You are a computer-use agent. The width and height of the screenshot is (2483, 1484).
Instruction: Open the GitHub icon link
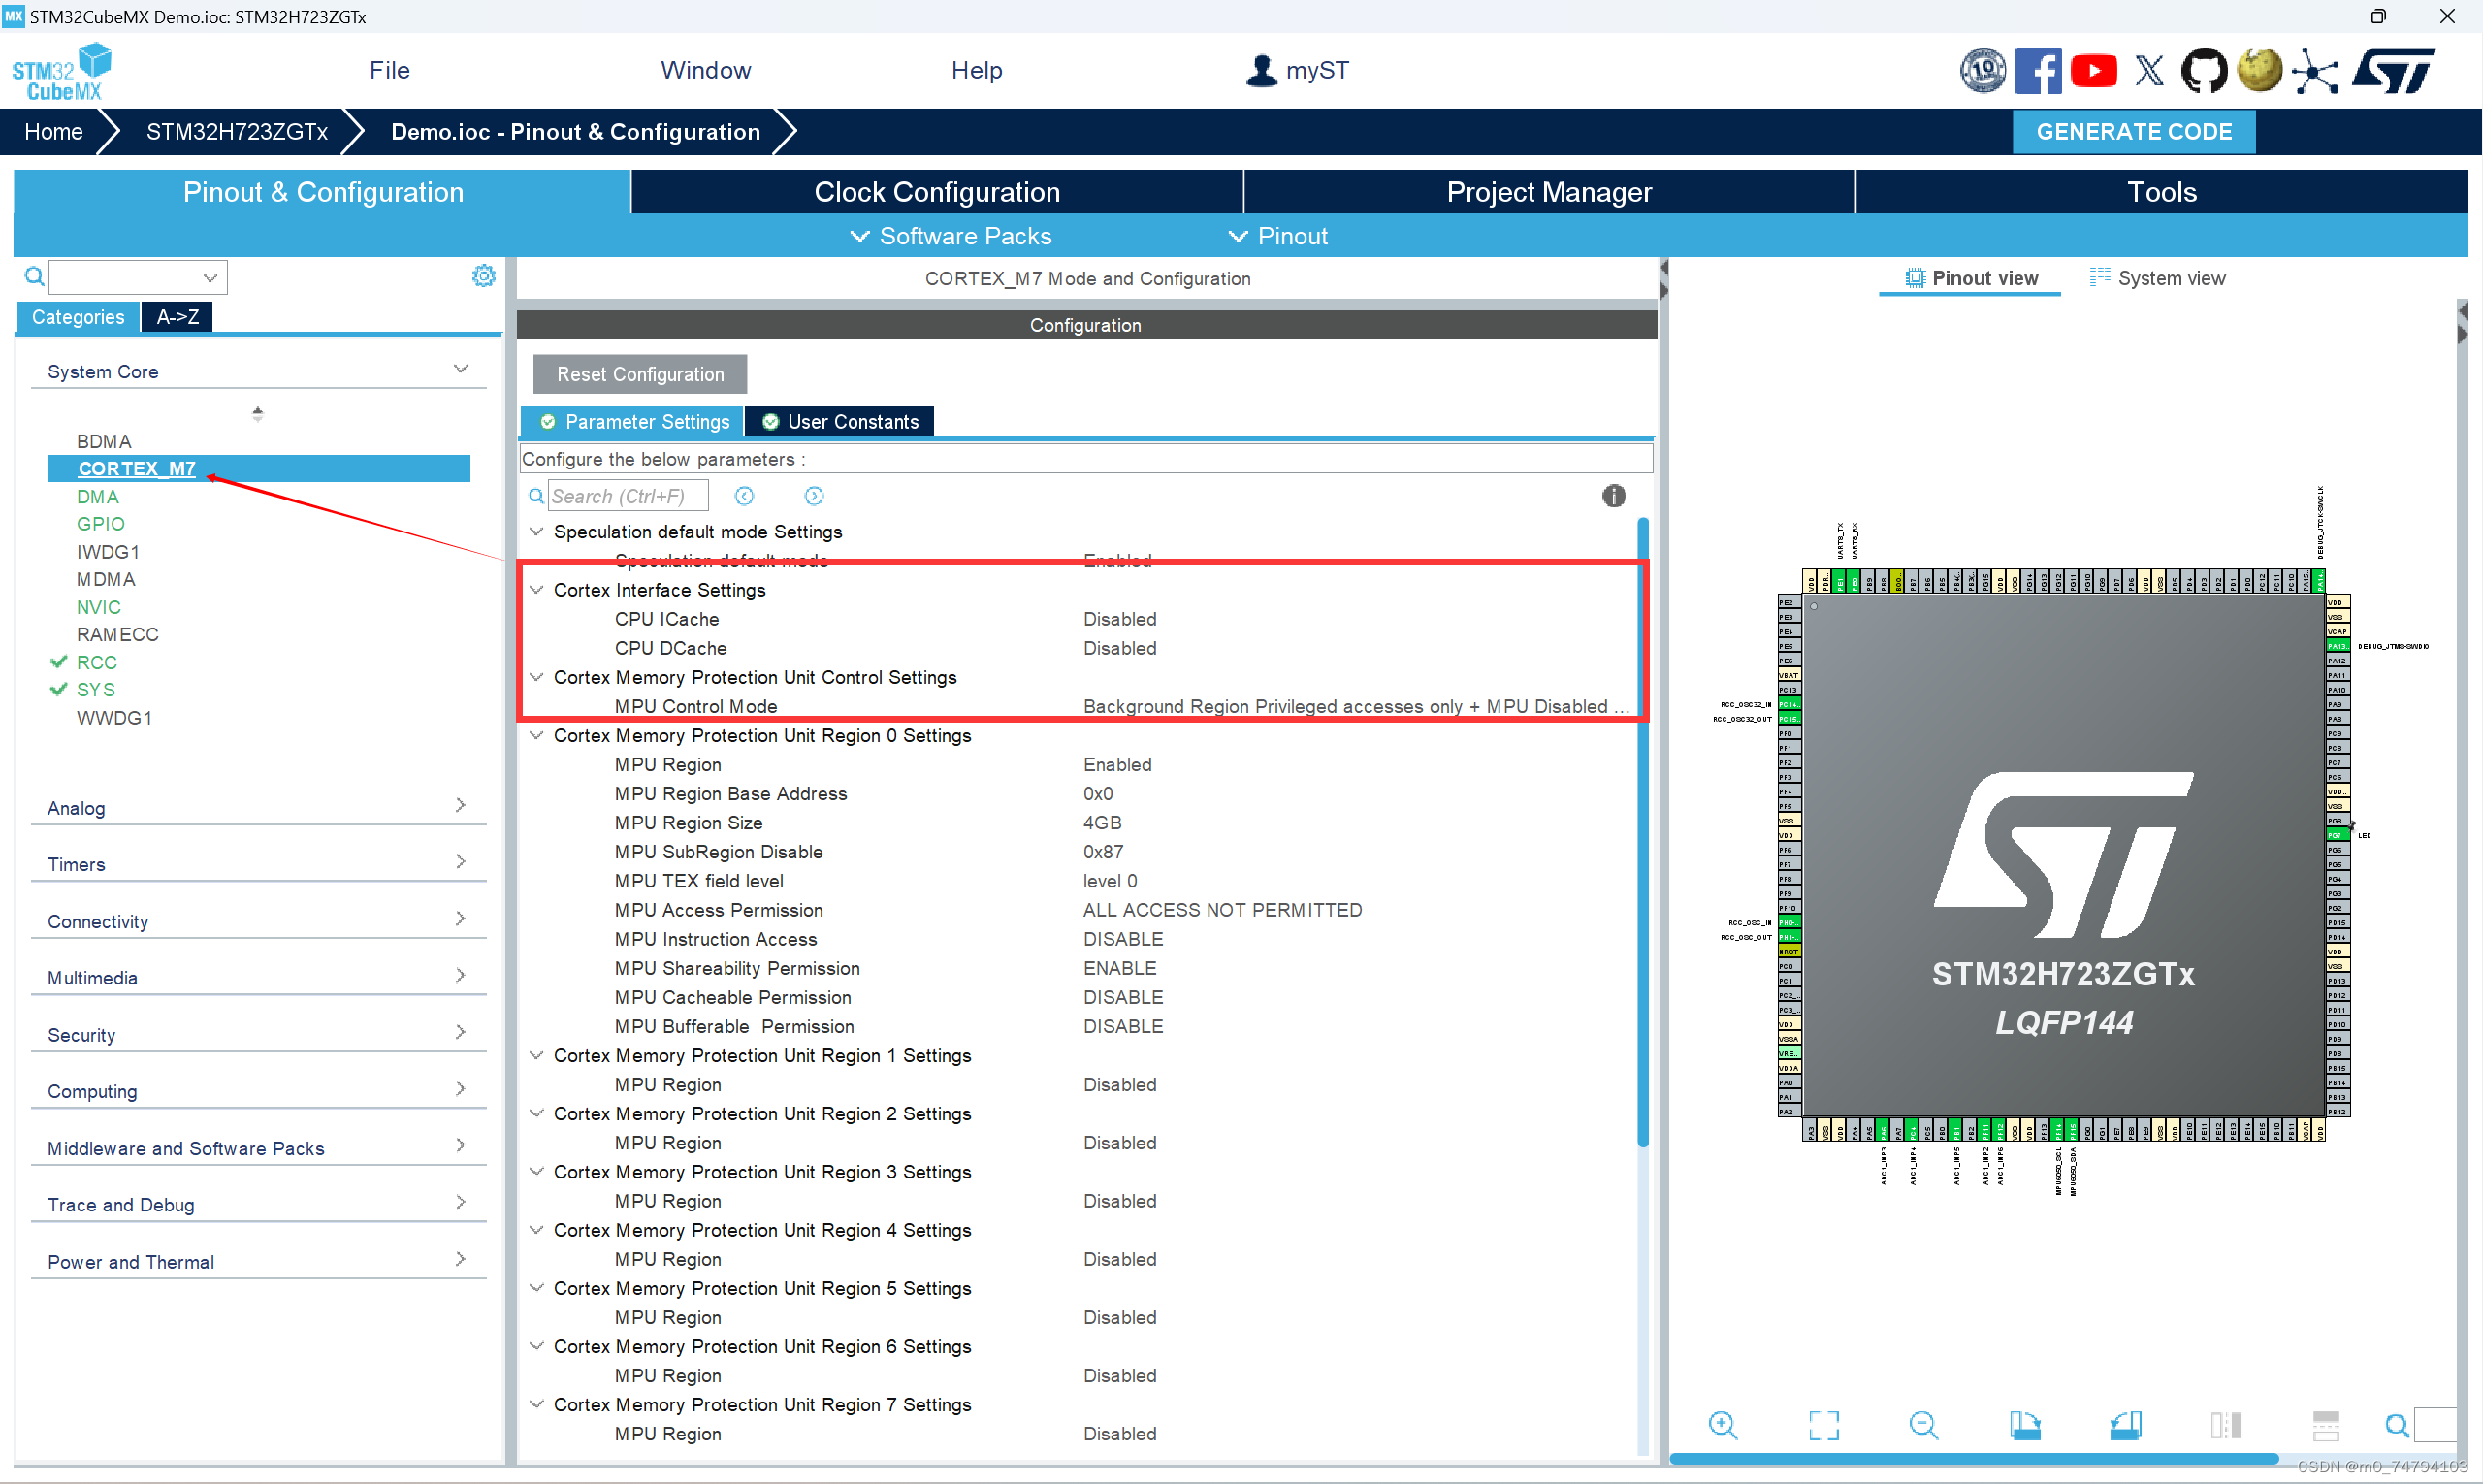(2203, 71)
